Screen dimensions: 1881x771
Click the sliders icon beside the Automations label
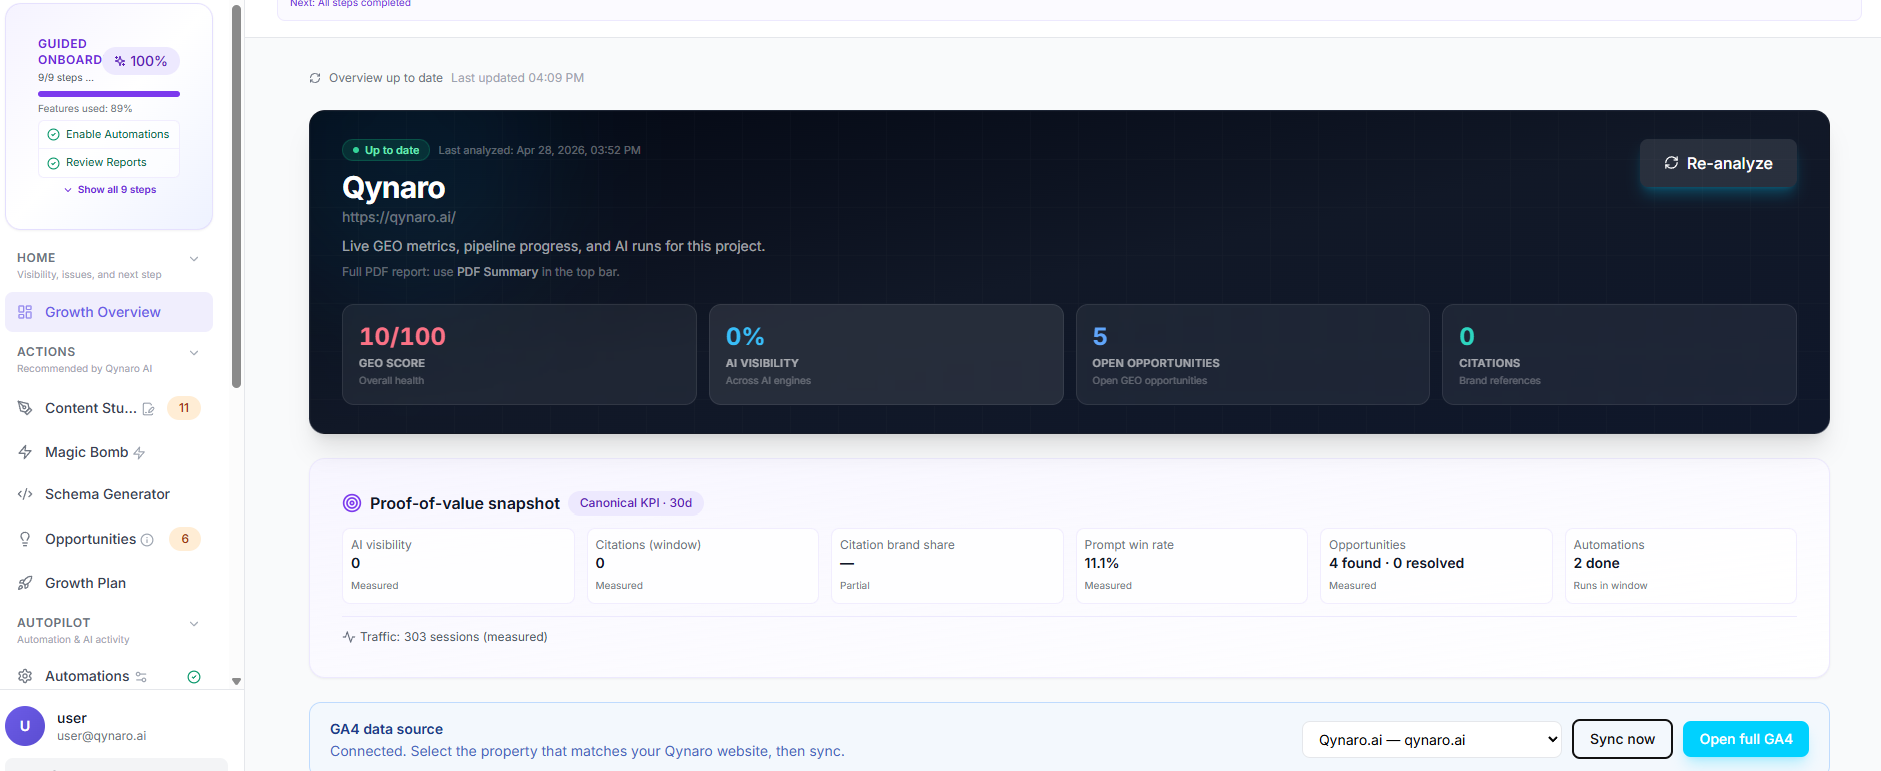(141, 677)
